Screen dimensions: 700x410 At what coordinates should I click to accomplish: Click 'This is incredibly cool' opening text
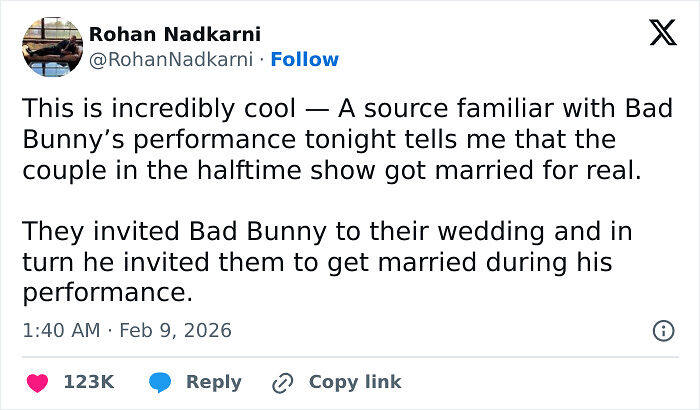coord(150,107)
